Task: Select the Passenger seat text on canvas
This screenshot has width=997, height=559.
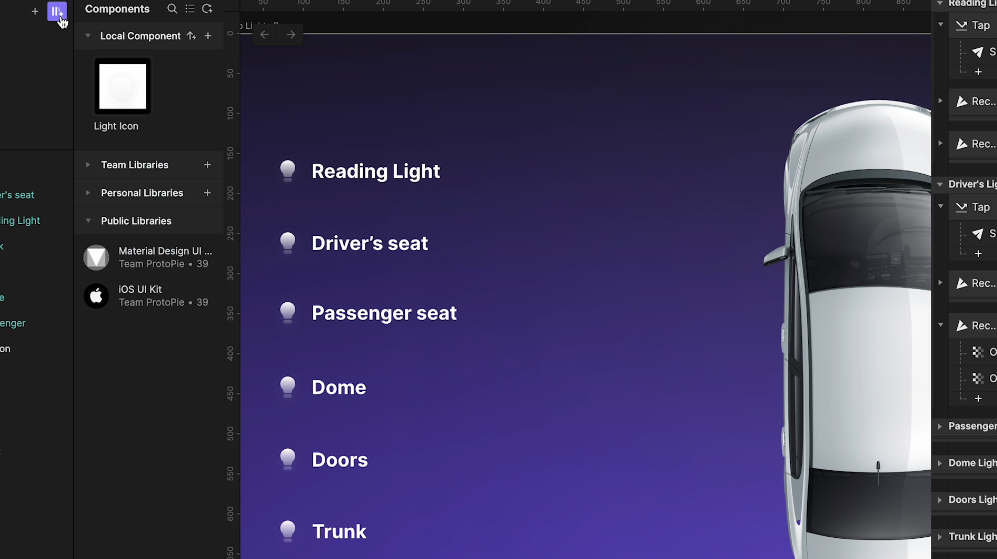Action: [x=384, y=313]
